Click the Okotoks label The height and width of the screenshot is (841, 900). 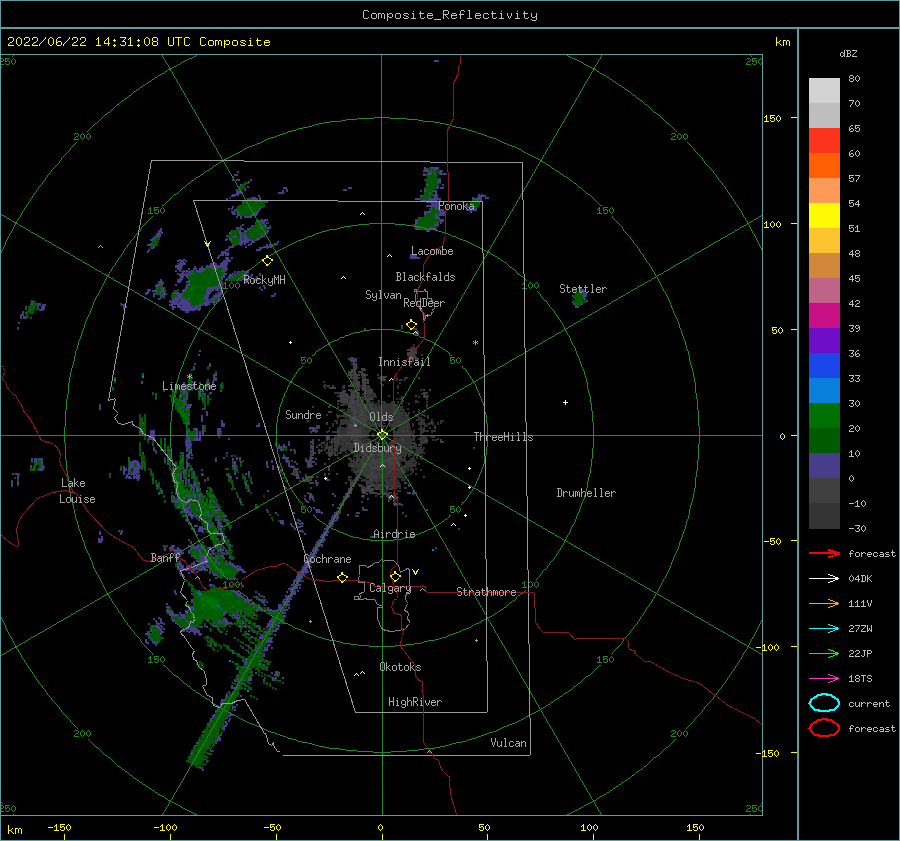[x=400, y=666]
